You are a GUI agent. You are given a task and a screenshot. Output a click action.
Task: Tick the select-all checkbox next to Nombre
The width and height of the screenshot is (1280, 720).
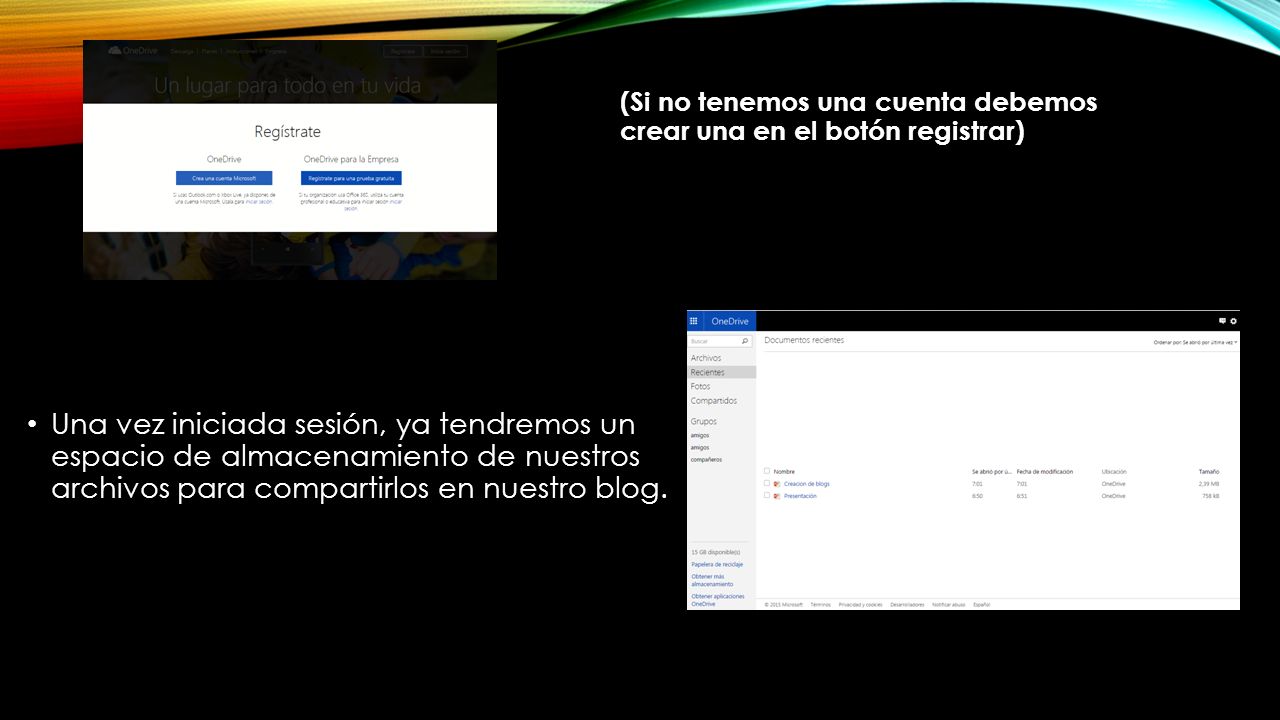pos(767,471)
